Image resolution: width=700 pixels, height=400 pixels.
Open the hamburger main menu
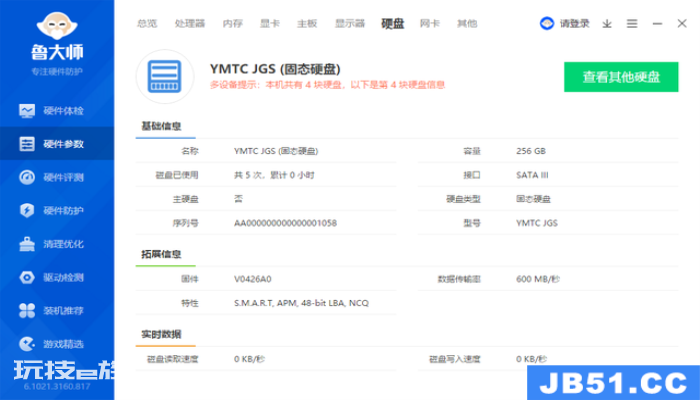click(632, 23)
